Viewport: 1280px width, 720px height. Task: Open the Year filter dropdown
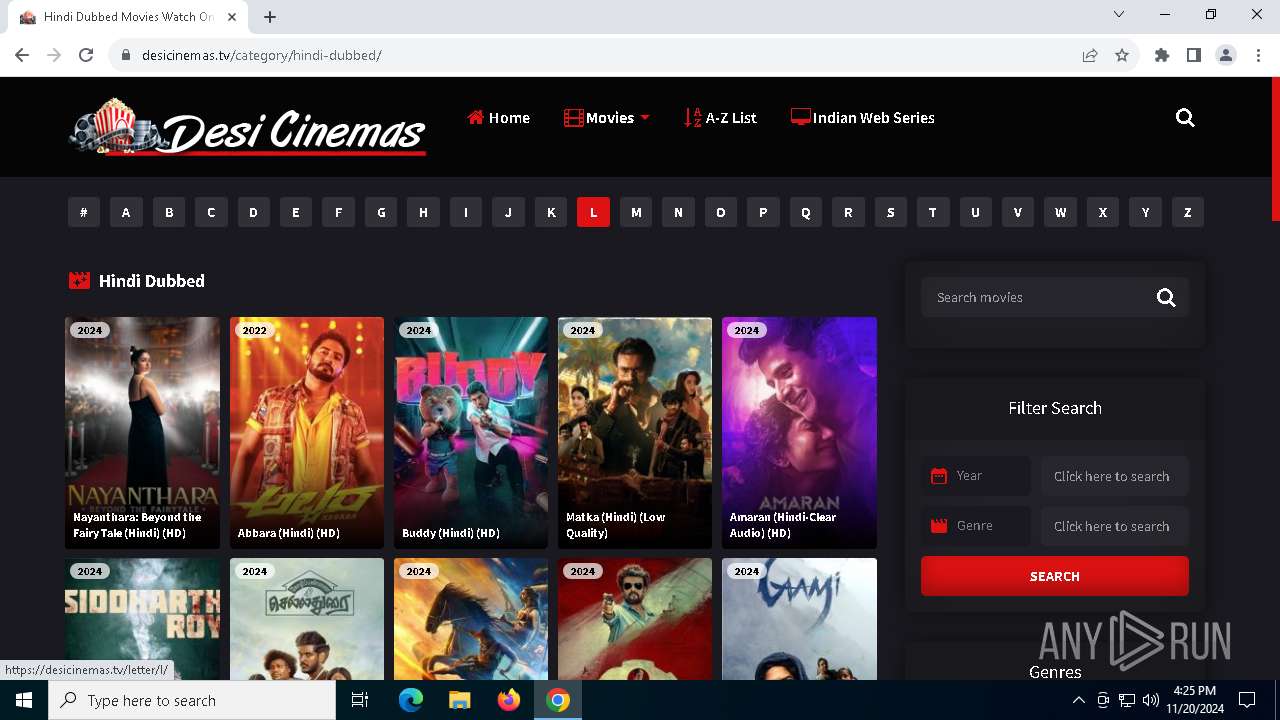click(x=976, y=476)
